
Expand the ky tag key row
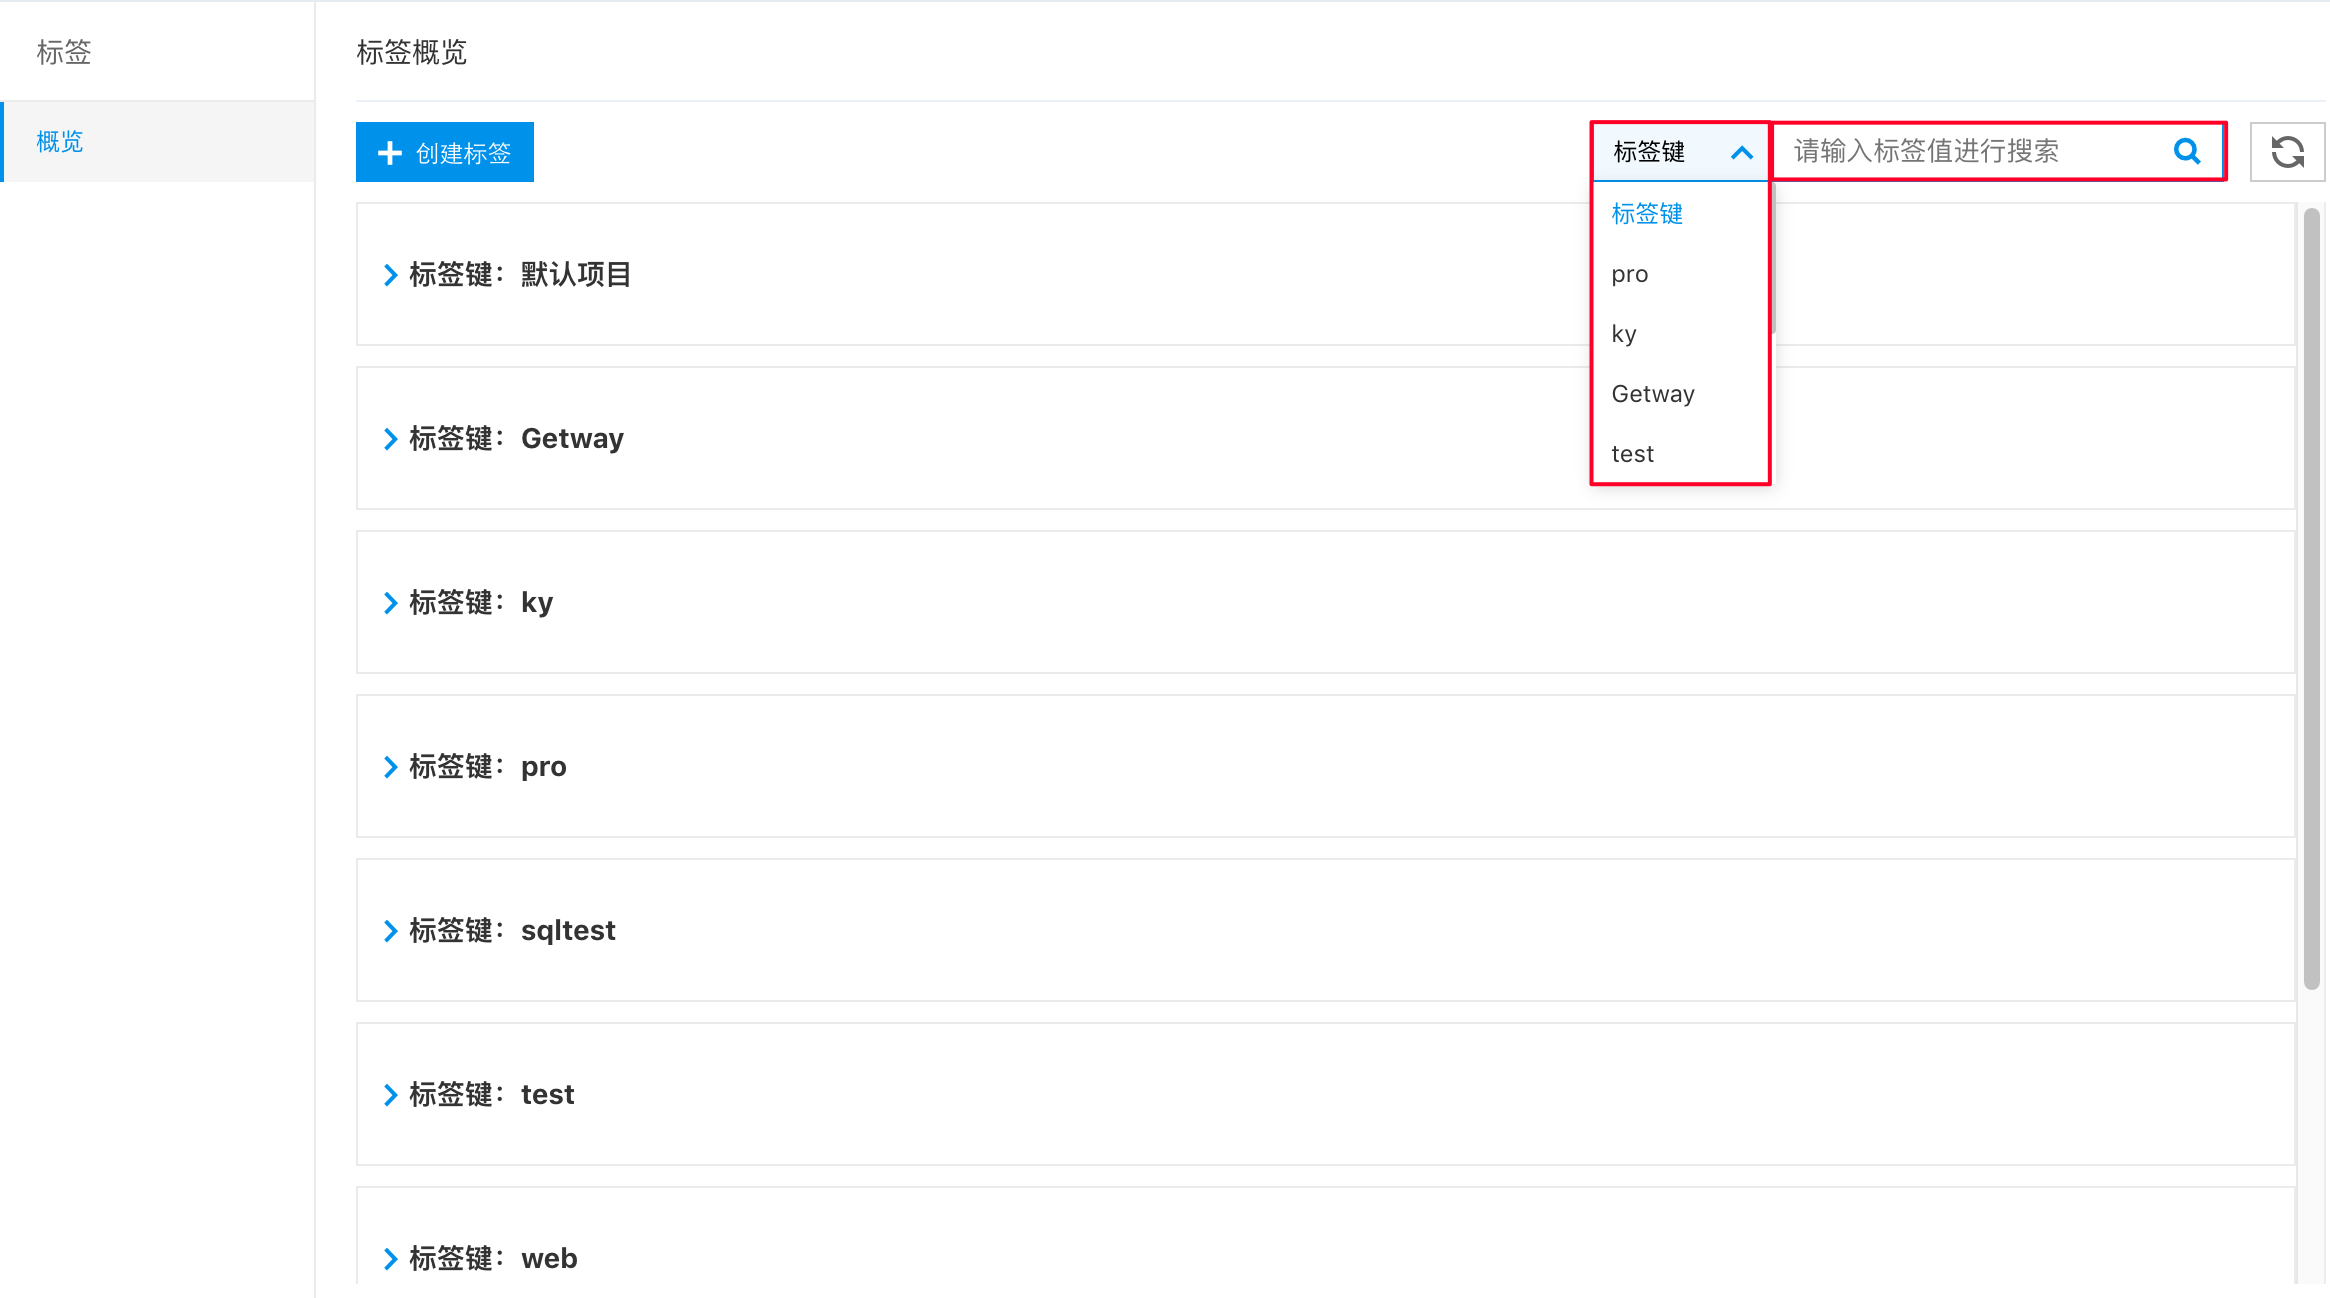point(390,603)
